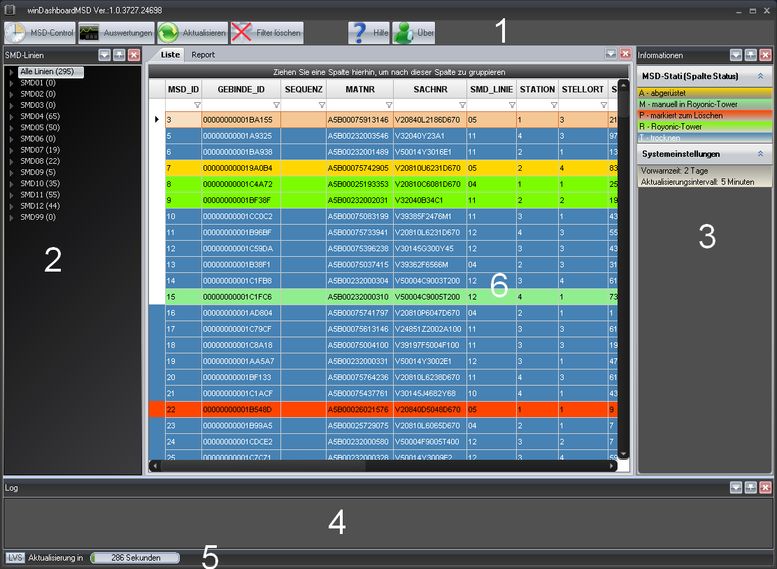Refresh data with the Aktualisieren button

point(192,33)
